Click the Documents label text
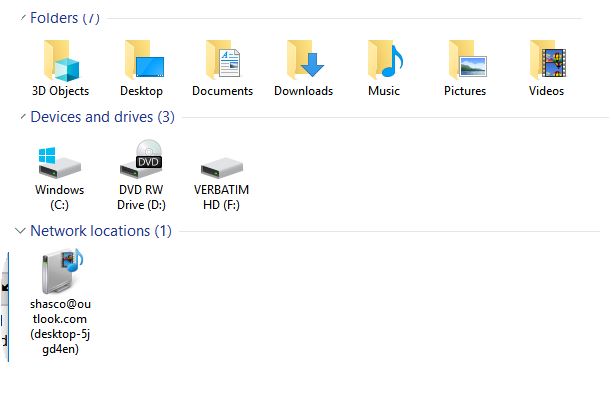Viewport: 612px width, 396px height. point(222,91)
